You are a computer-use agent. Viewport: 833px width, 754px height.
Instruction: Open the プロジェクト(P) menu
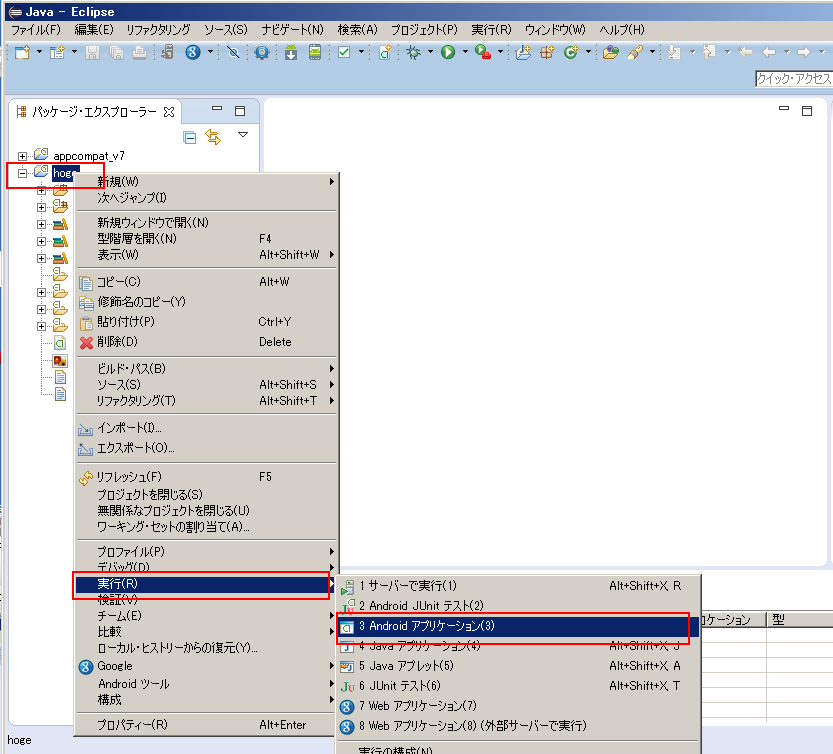[x=424, y=30]
